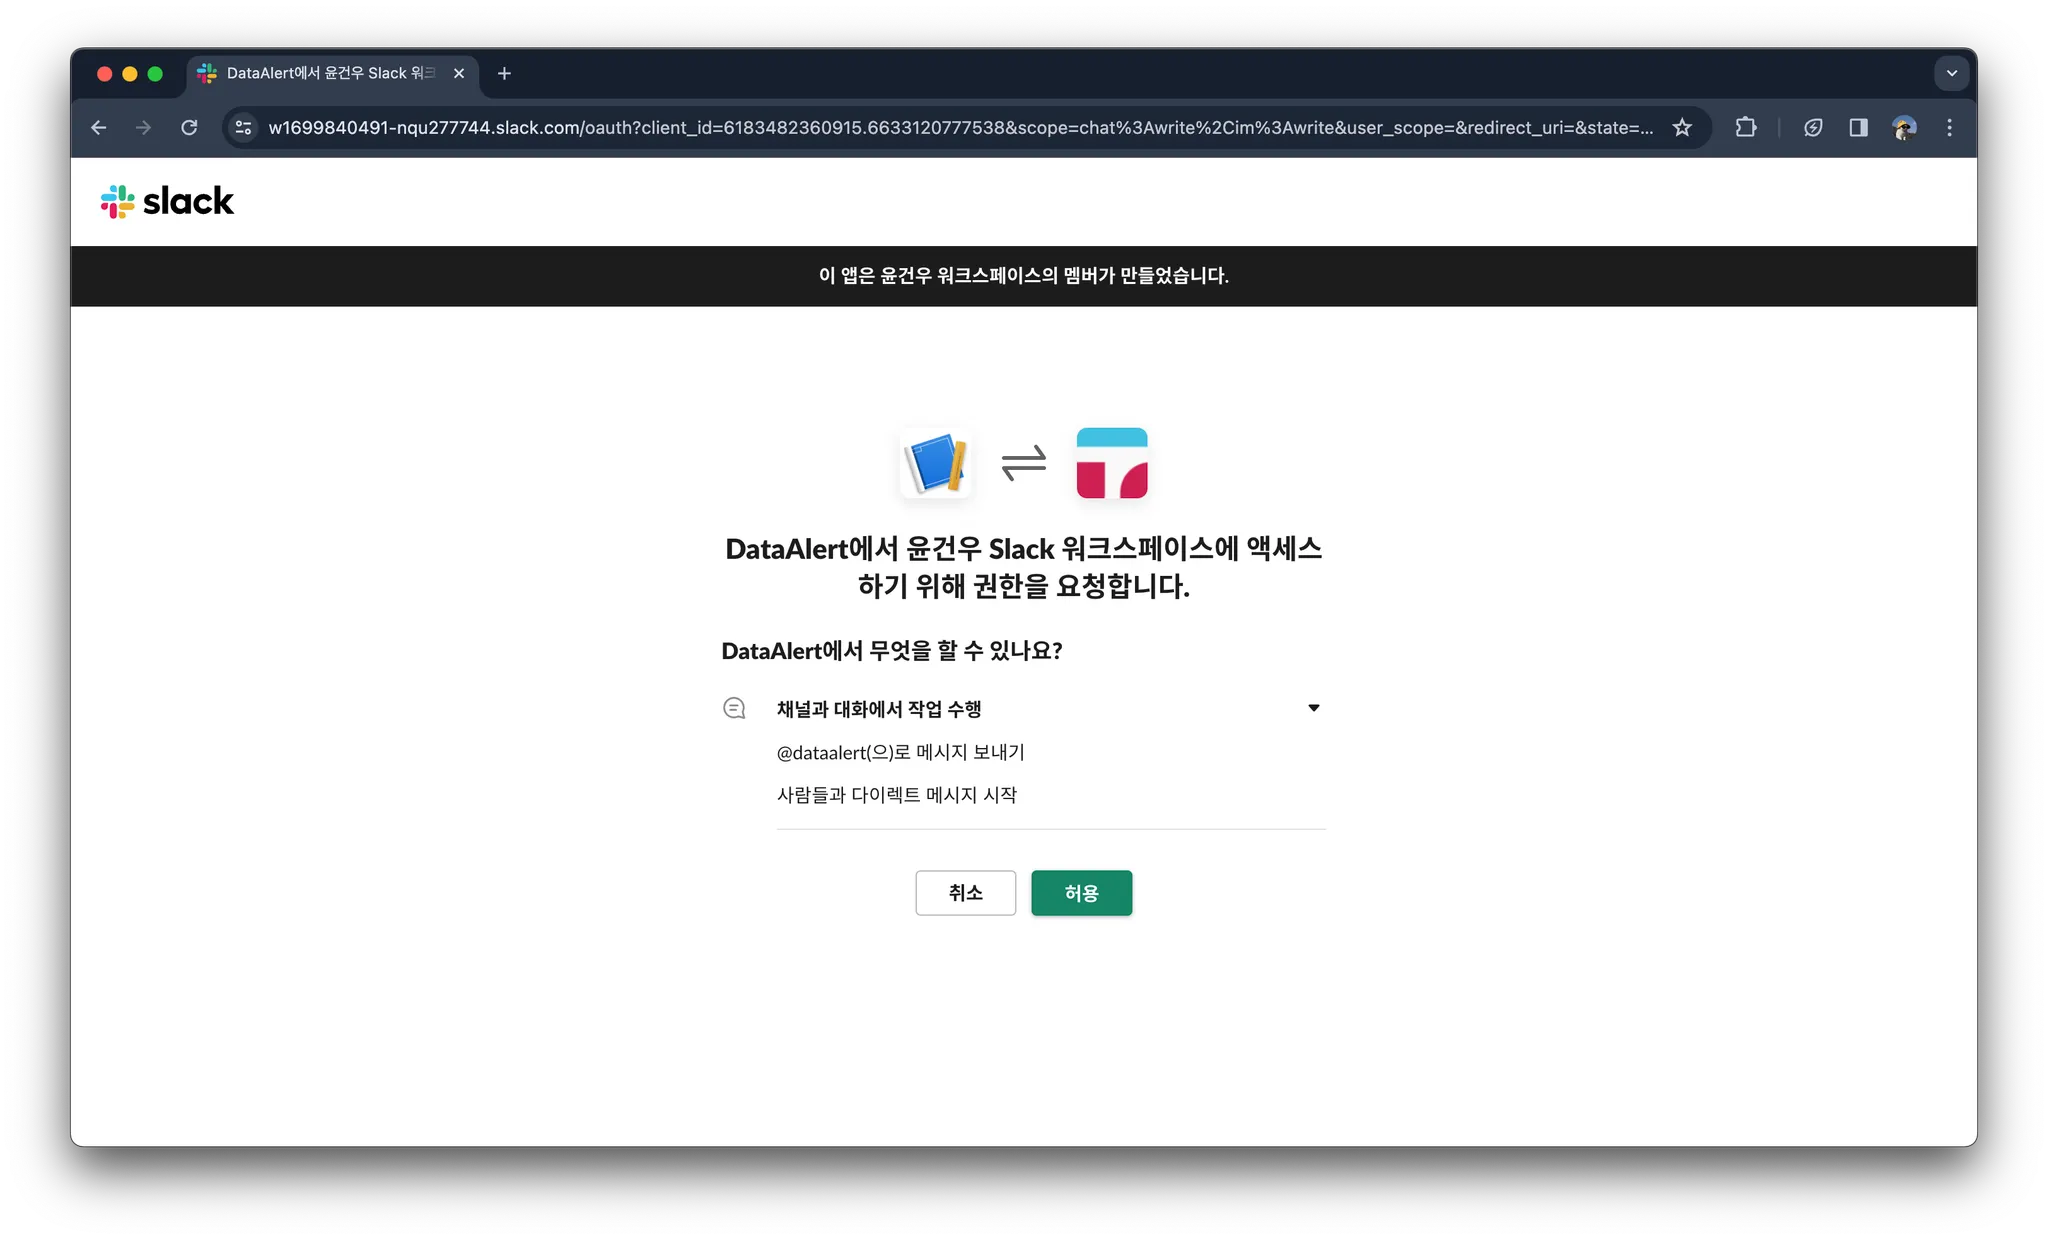Open the browser side panel icon

1858,128
